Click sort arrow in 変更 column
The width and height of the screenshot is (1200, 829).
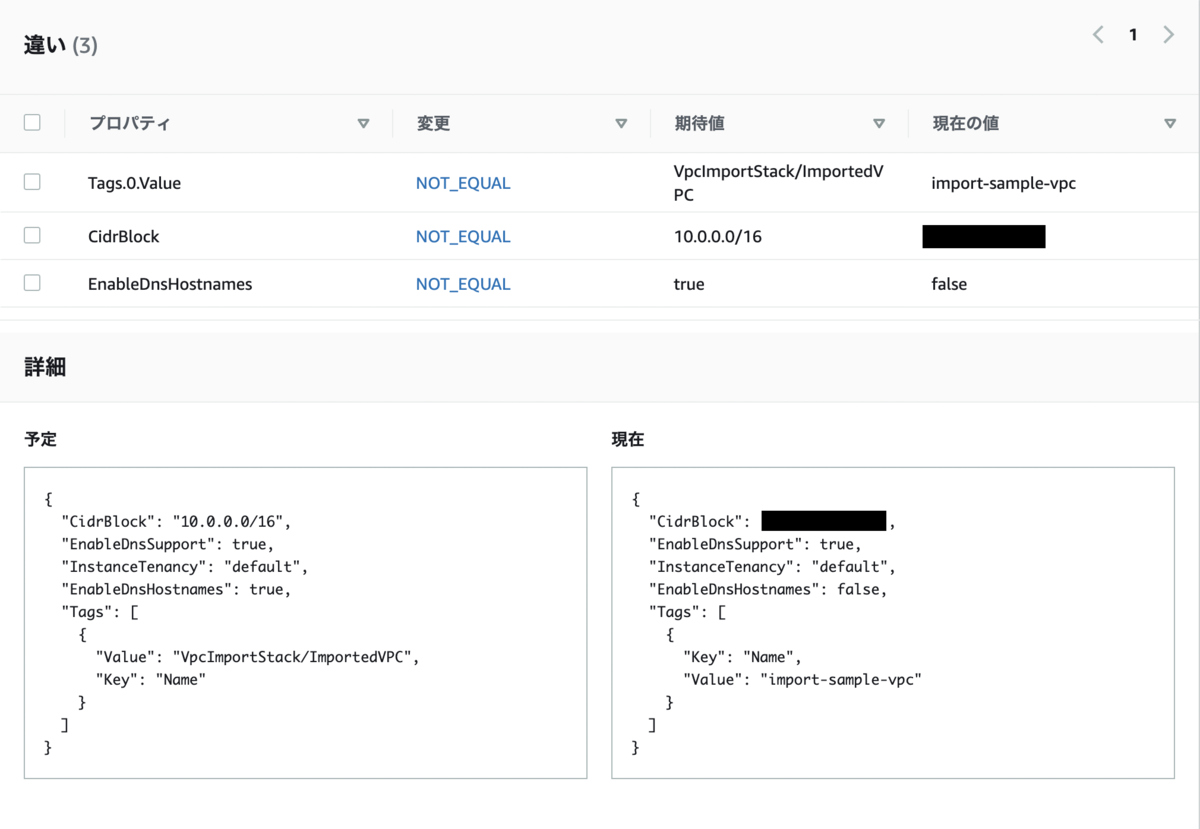(x=621, y=124)
